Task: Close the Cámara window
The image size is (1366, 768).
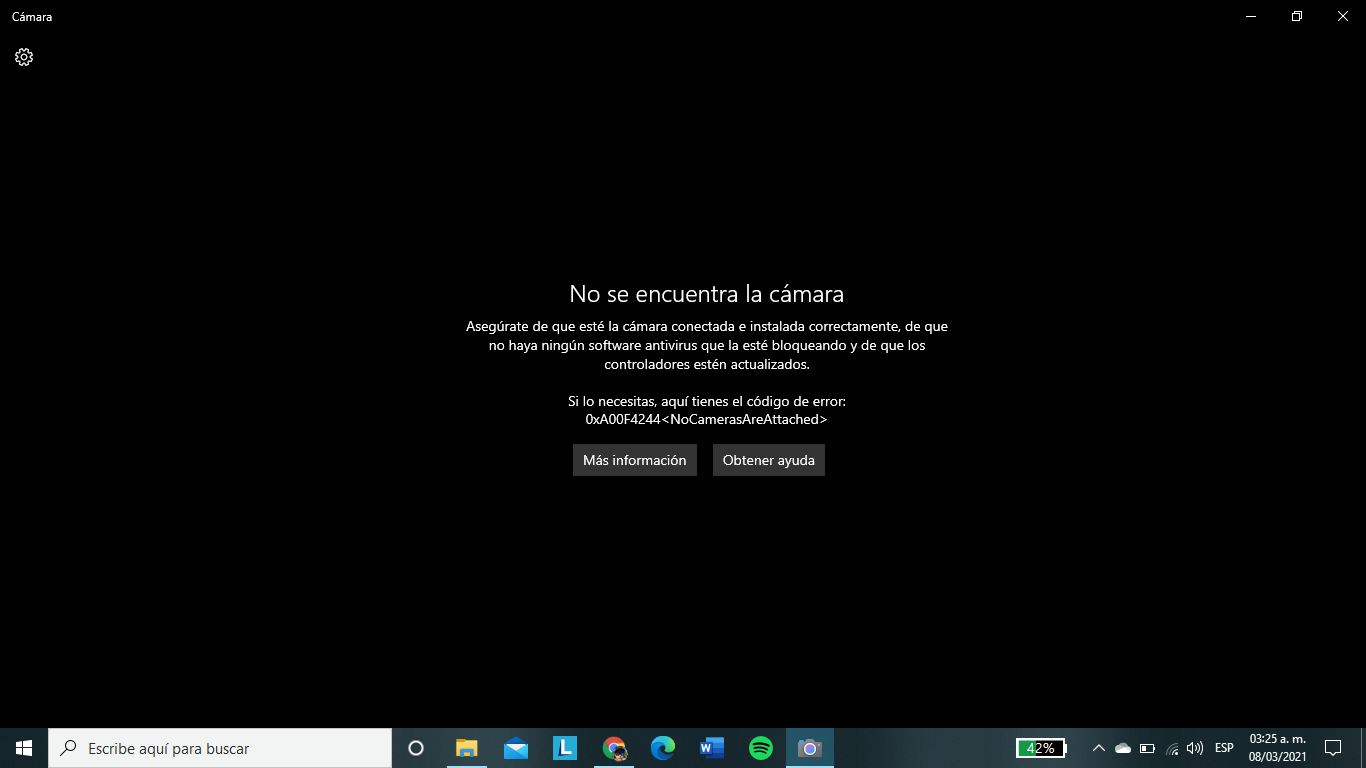Action: 1343,16
